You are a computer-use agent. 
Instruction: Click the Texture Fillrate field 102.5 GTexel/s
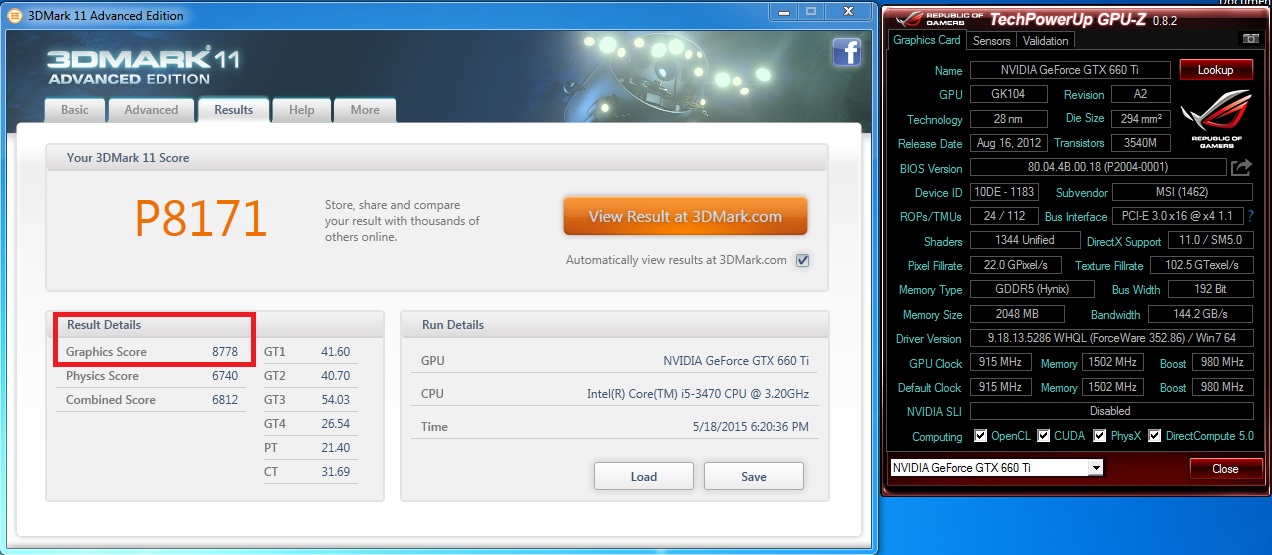pos(1202,265)
